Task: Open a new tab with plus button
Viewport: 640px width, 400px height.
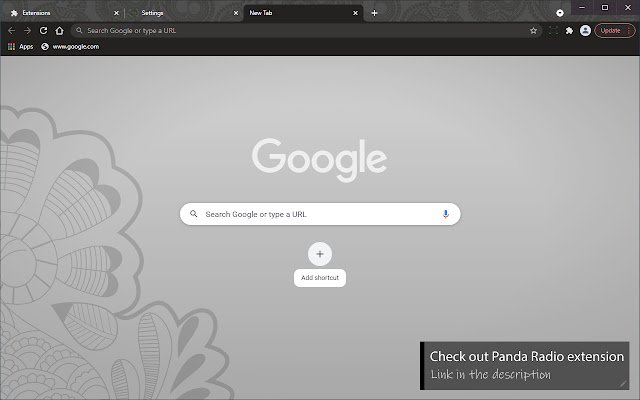Action: [x=374, y=13]
